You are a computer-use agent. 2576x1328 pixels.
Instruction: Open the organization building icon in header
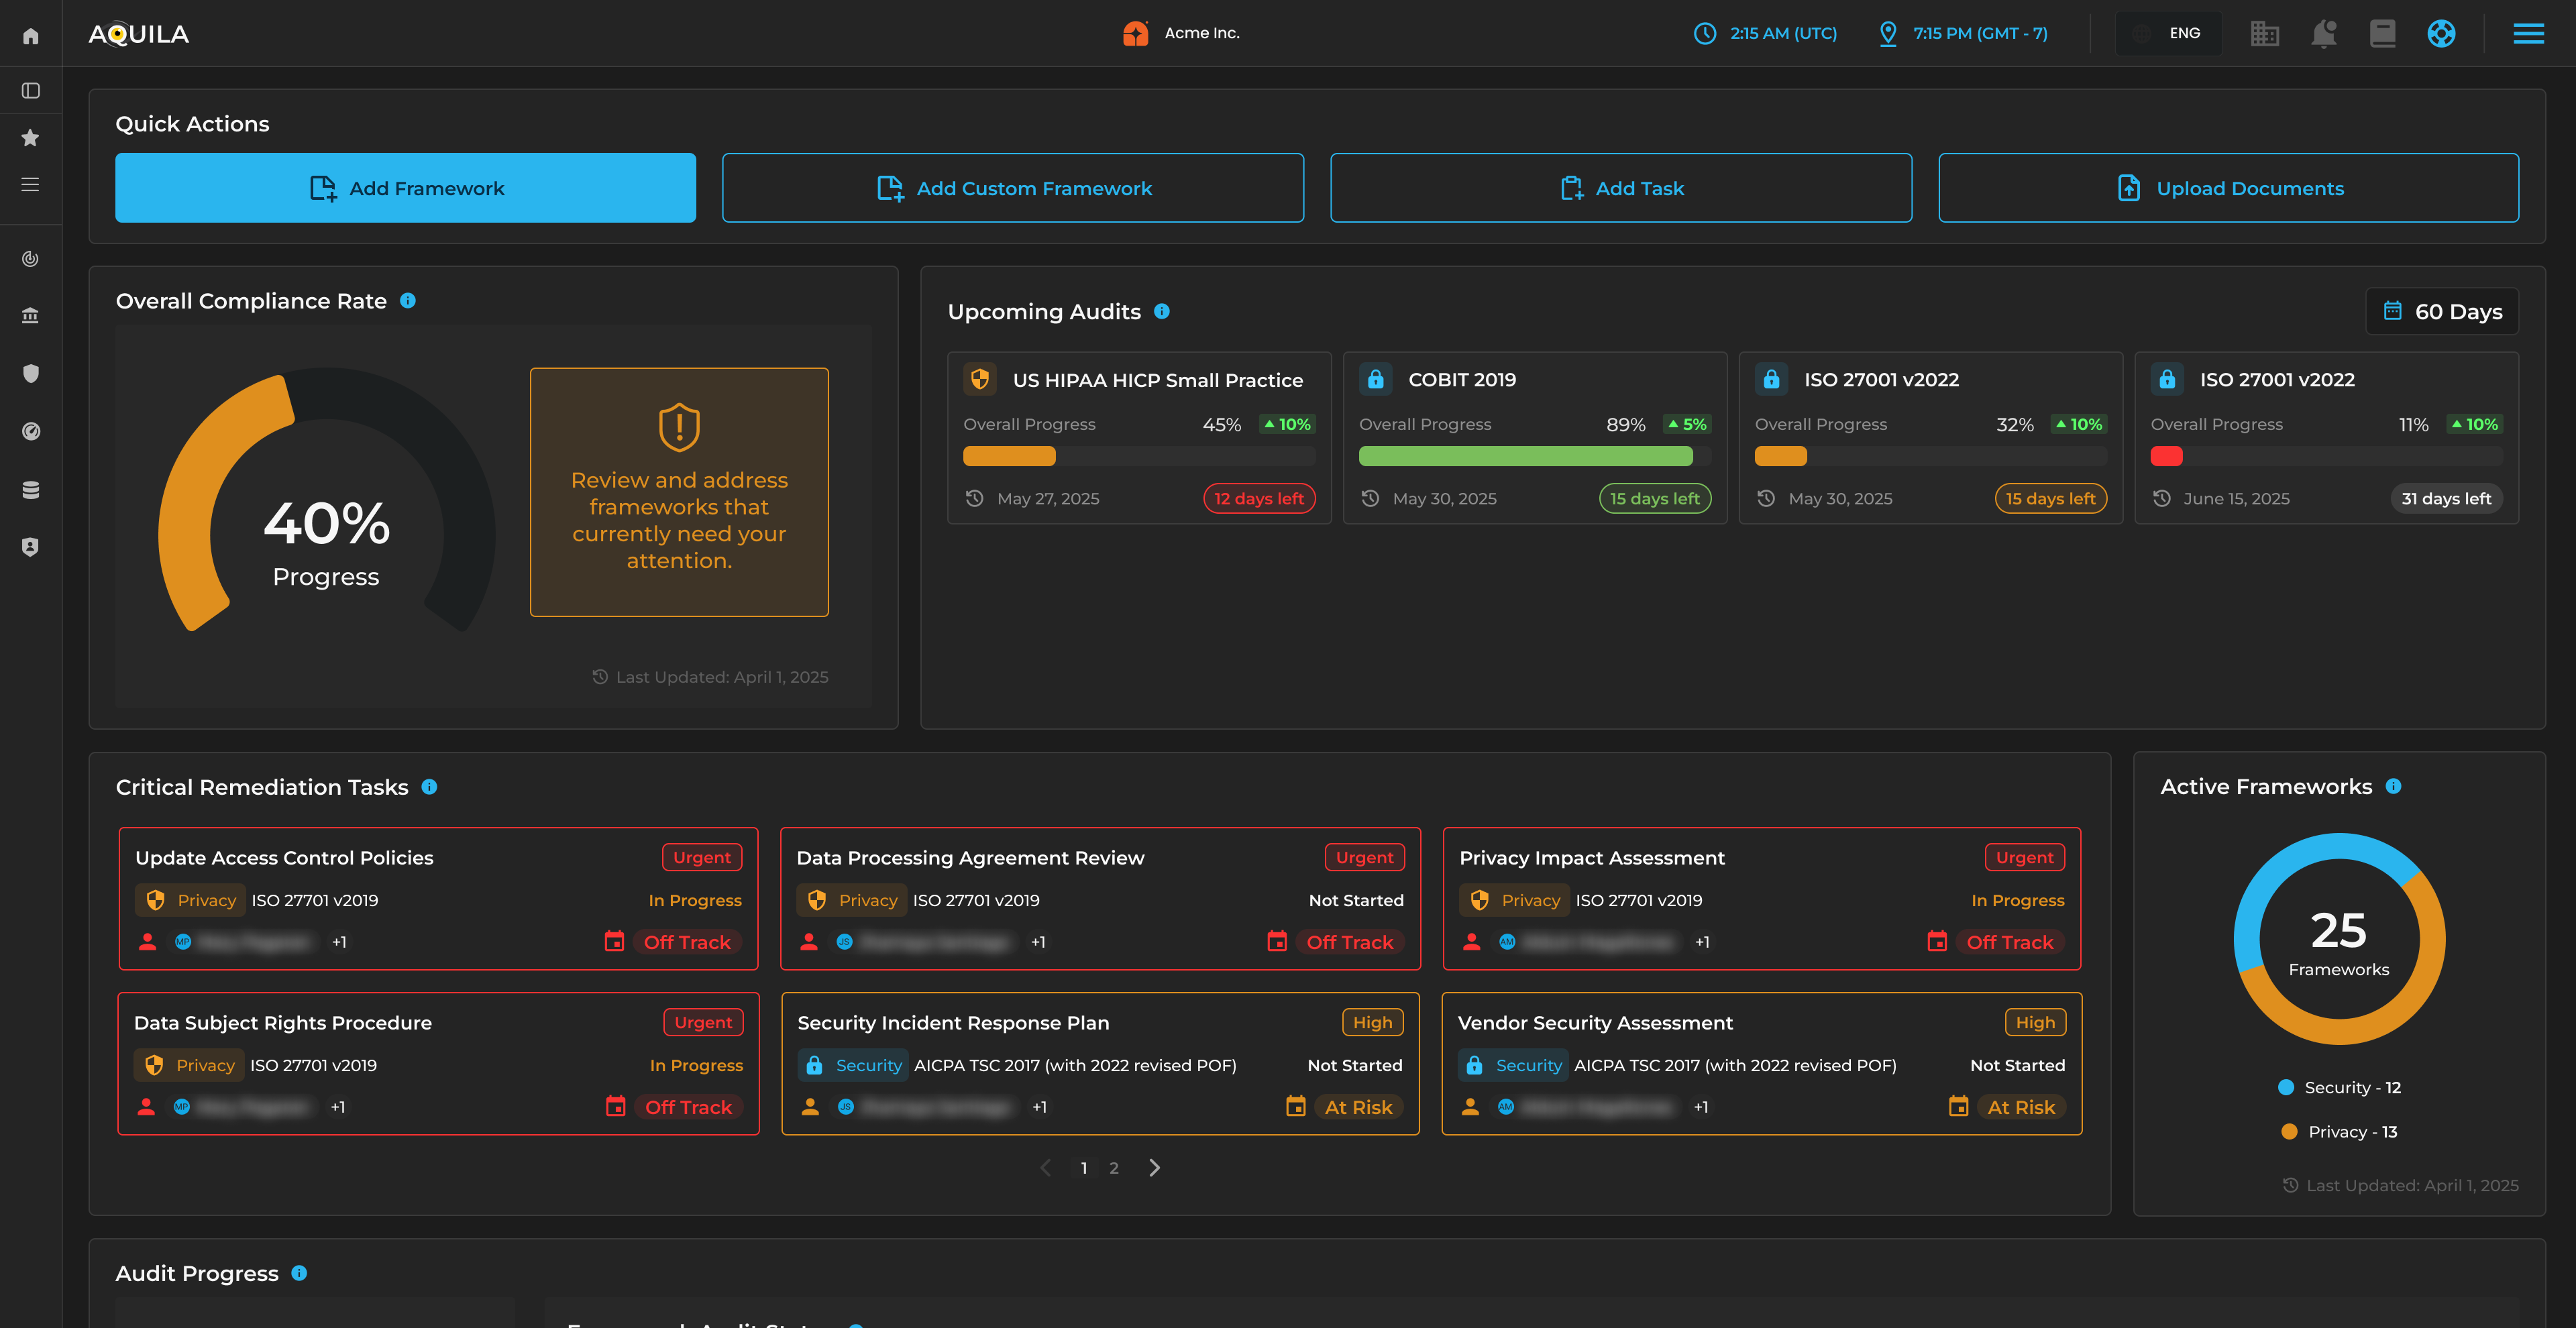coord(2264,34)
